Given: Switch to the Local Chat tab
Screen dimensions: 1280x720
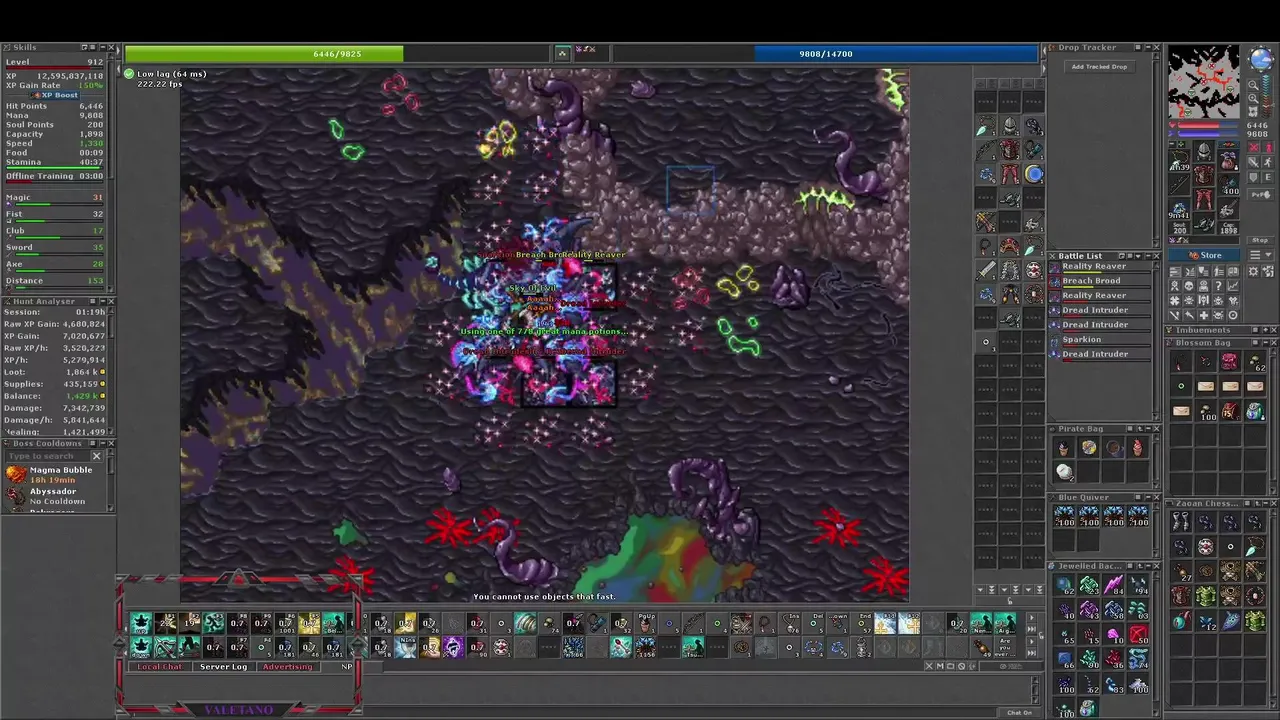Looking at the screenshot, I should coord(160,666).
